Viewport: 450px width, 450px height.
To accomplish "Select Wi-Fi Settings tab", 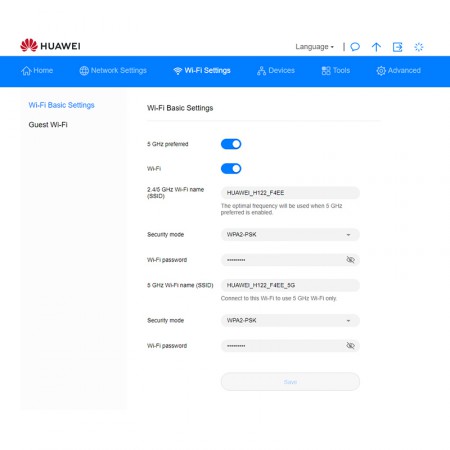I will (x=202, y=71).
